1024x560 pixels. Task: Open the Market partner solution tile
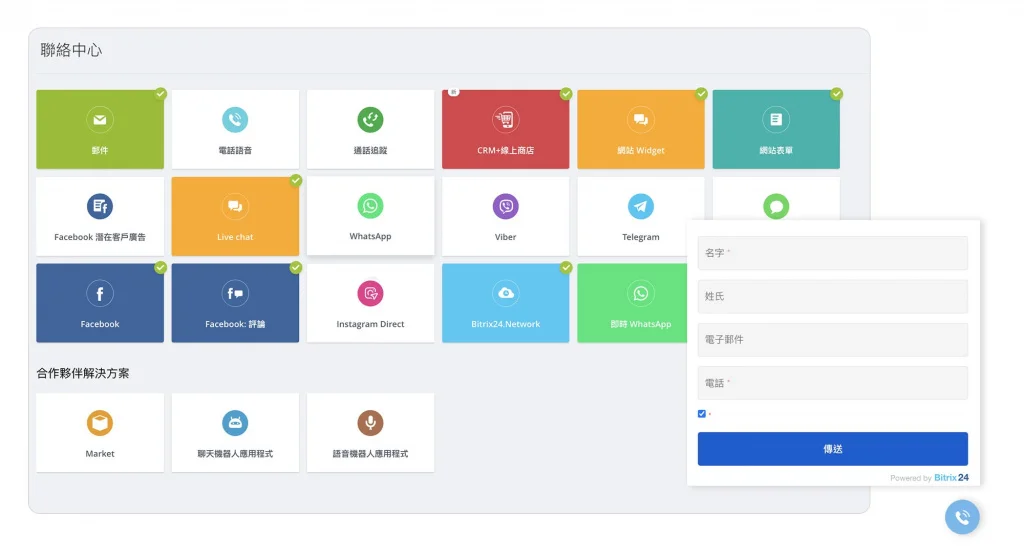100,432
